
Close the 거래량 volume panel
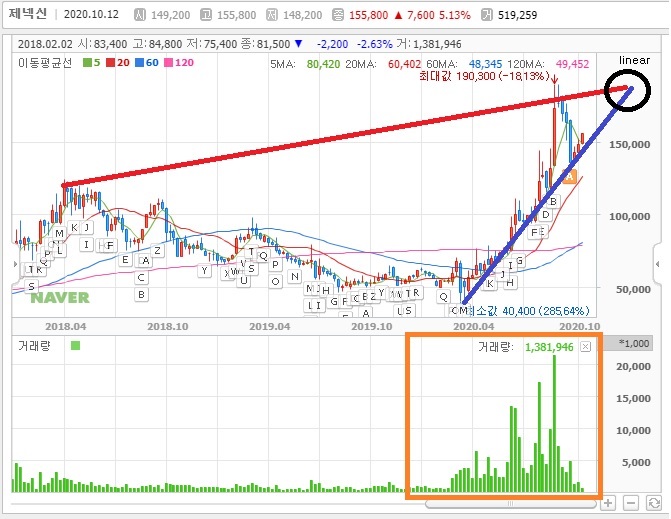585,347
